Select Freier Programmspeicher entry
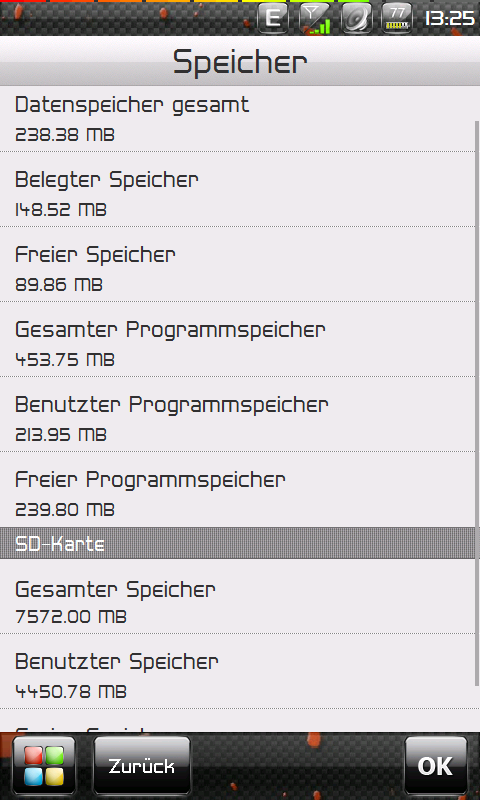Viewport: 480px width, 800px height. (x=237, y=489)
